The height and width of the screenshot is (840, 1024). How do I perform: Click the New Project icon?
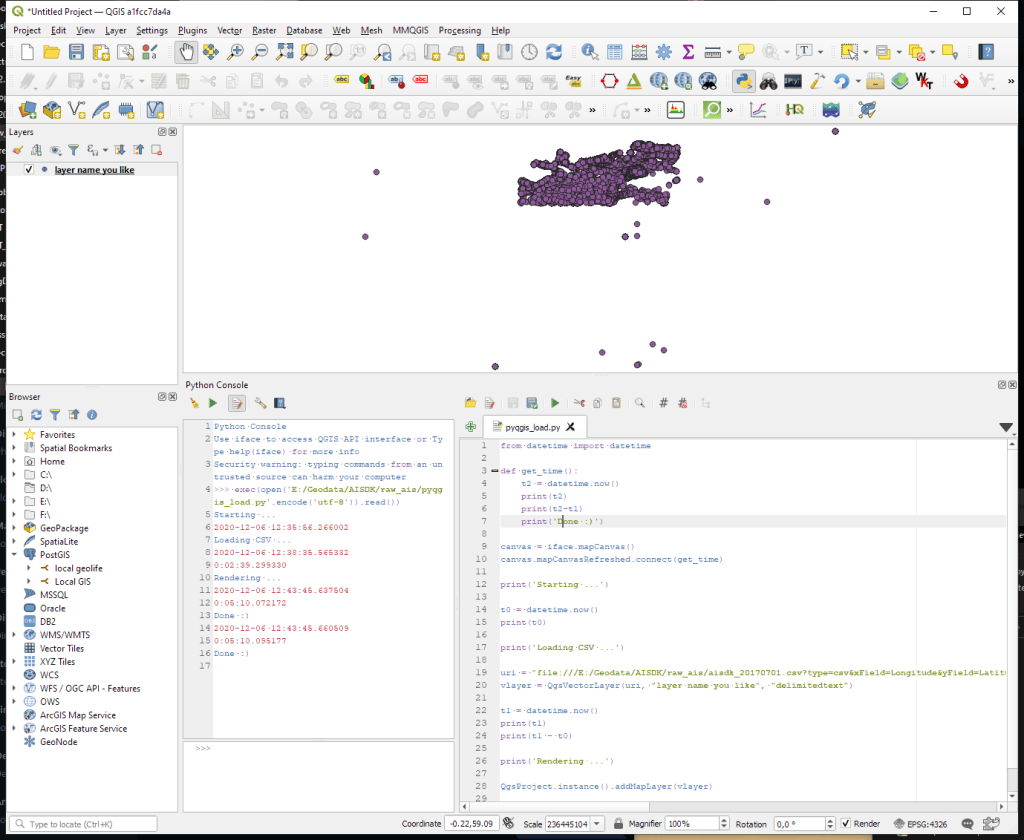coord(27,52)
